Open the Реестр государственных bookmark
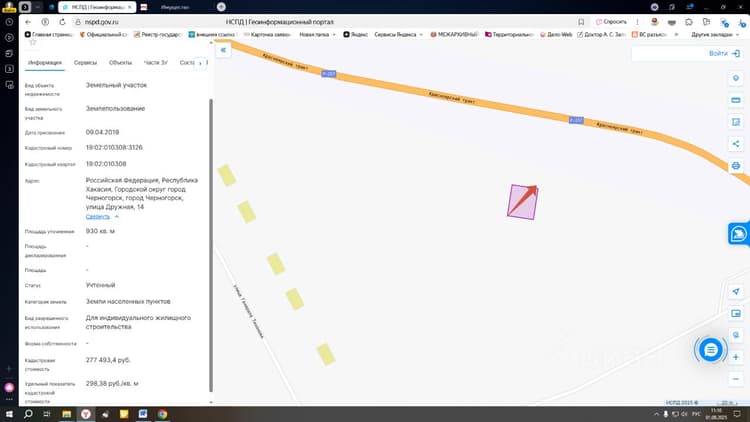This screenshot has width=750, height=422. [157, 34]
